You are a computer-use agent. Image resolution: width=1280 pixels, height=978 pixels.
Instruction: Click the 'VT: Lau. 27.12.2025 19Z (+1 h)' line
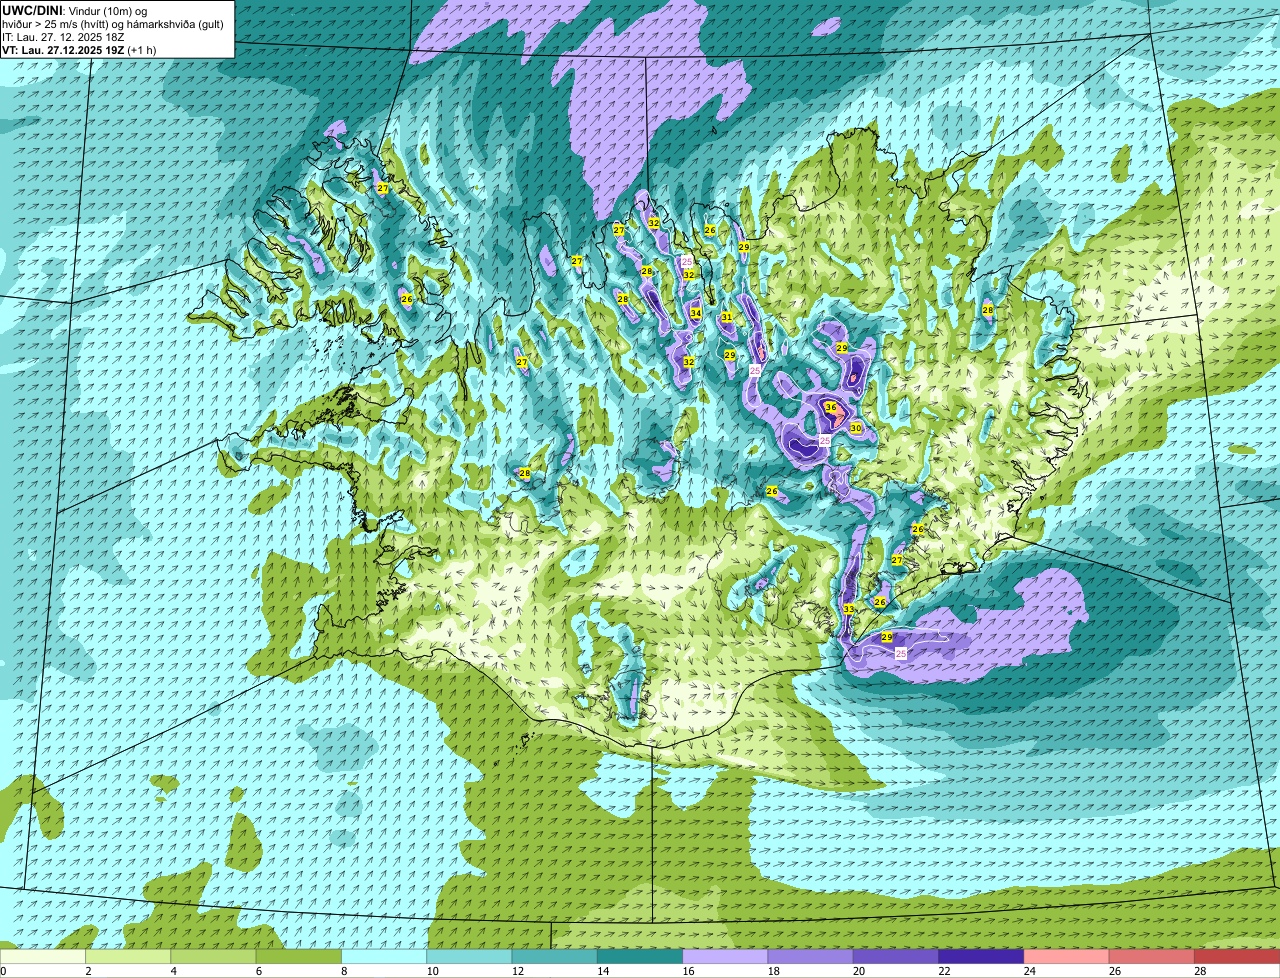(x=79, y=50)
